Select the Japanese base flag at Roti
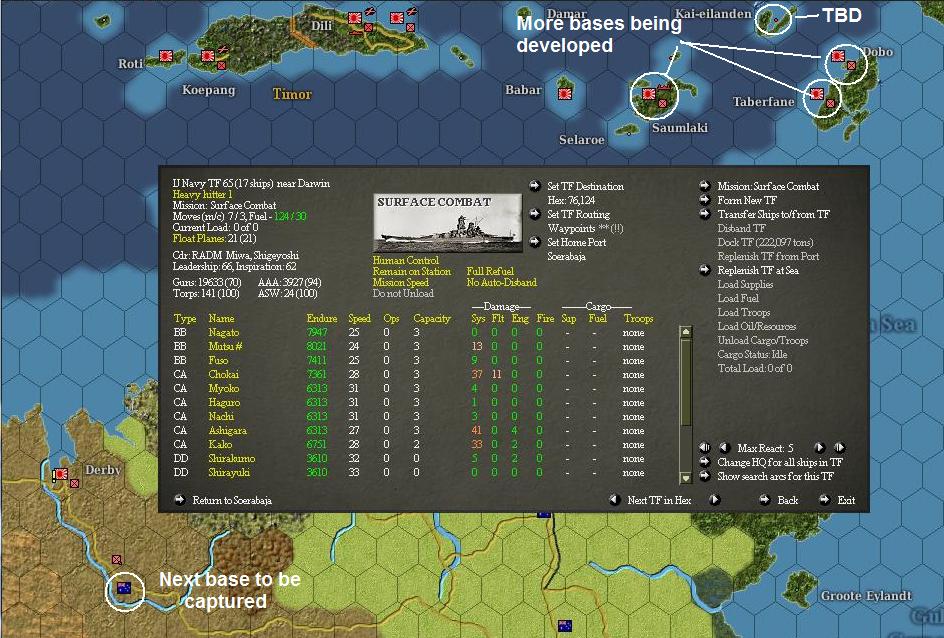 click(x=166, y=56)
